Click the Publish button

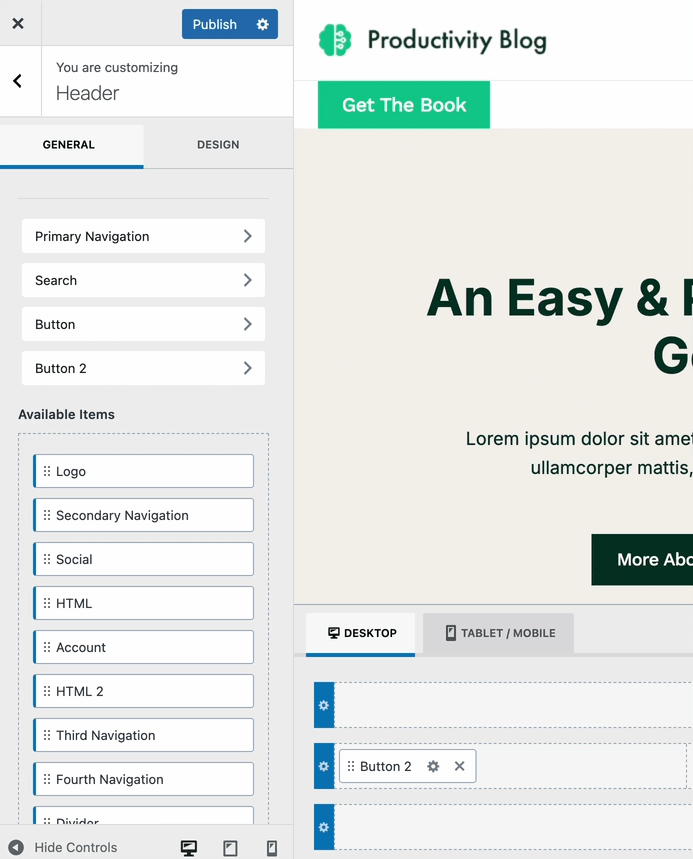(x=215, y=24)
